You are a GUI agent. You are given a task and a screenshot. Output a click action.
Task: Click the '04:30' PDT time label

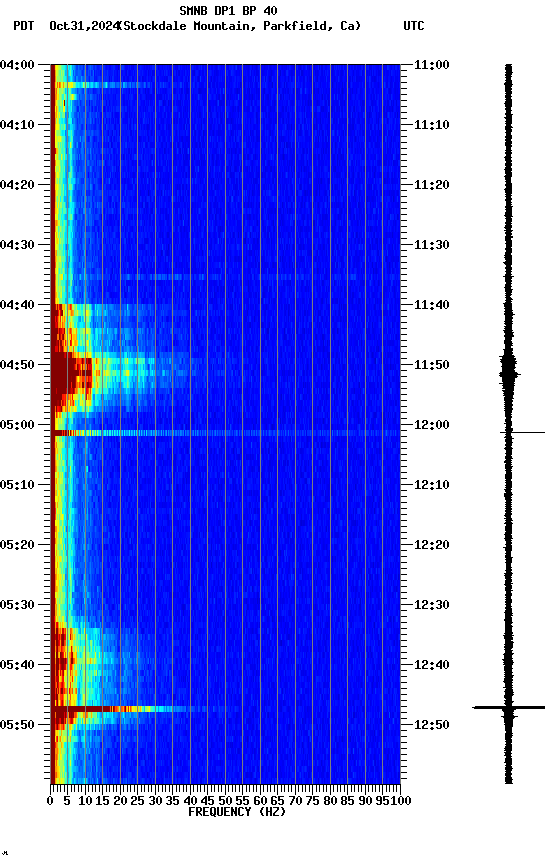tap(17, 245)
